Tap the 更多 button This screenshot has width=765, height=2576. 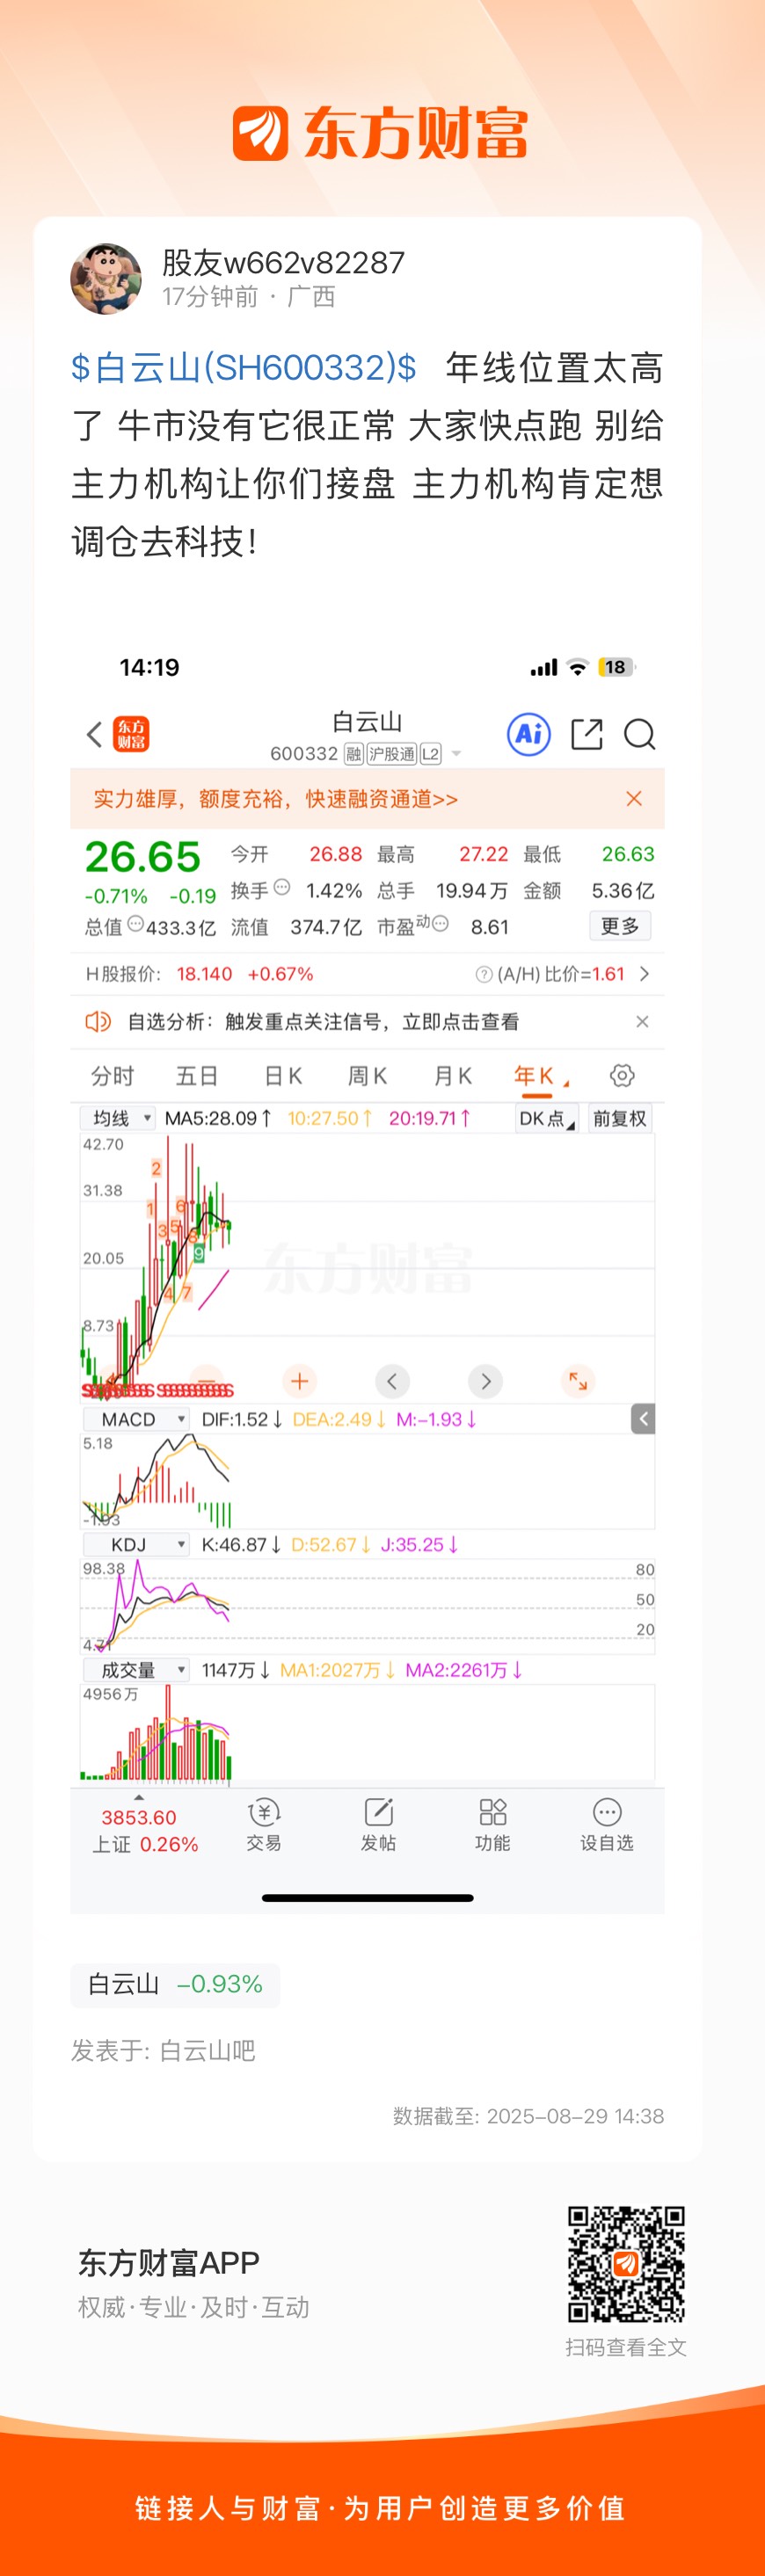(x=620, y=926)
